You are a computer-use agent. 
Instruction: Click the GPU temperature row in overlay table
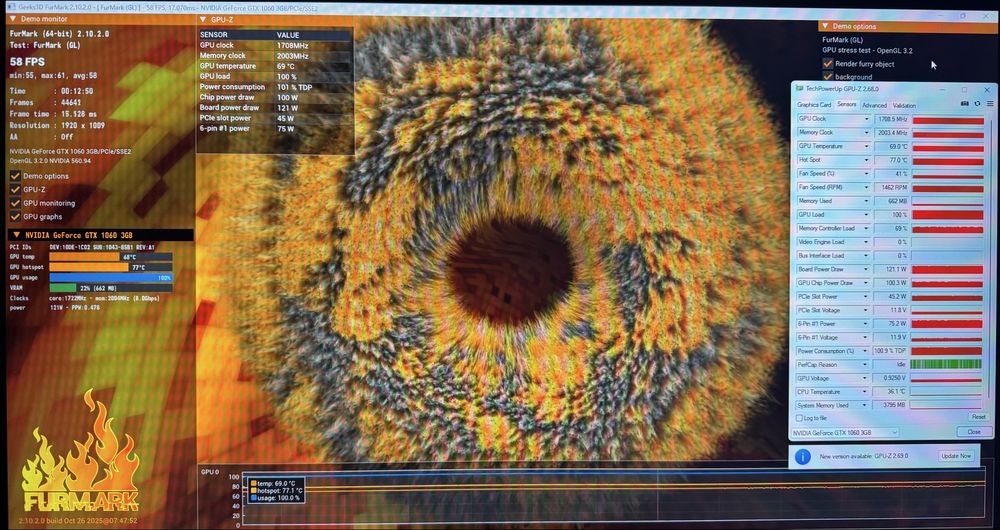point(275,66)
